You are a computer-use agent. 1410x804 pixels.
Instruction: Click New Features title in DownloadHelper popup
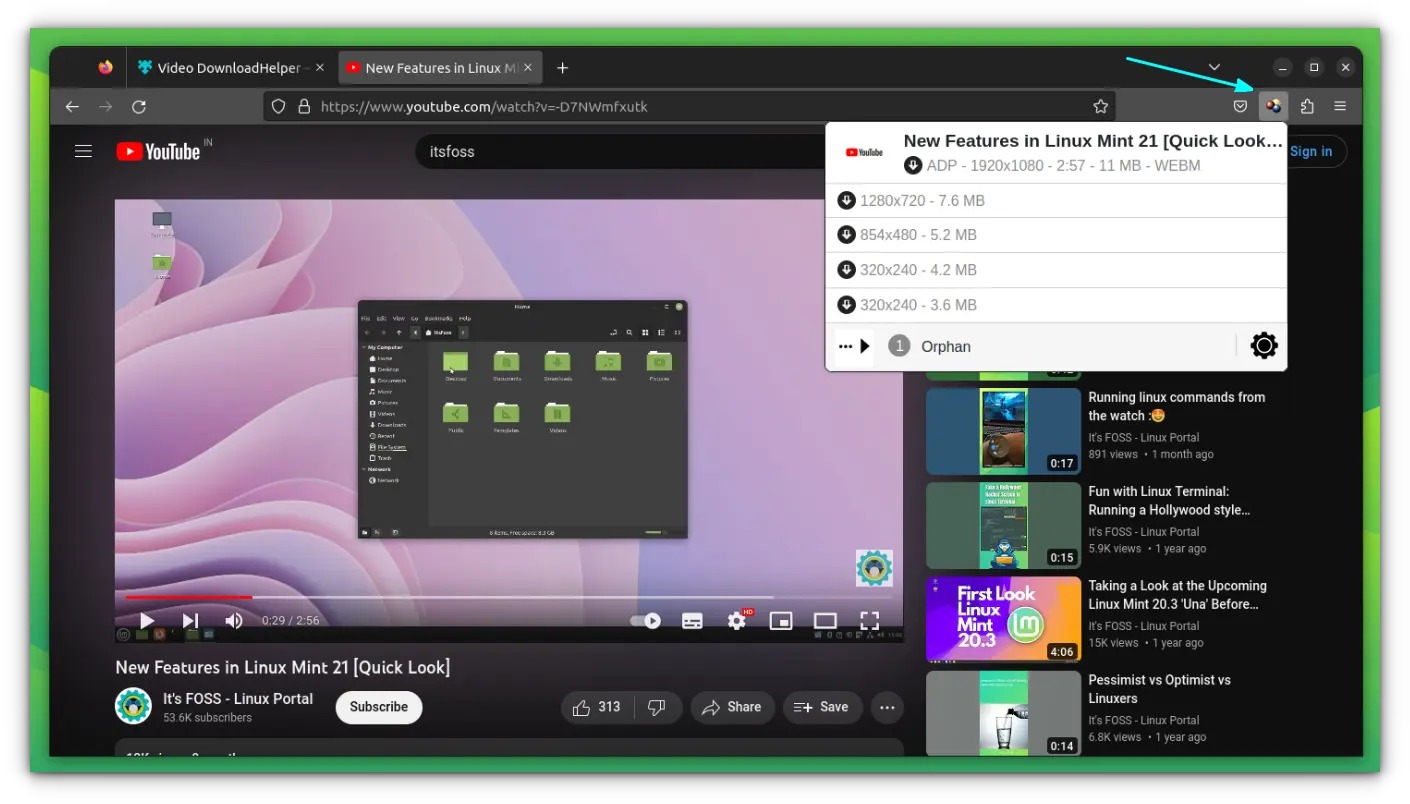tap(1093, 141)
